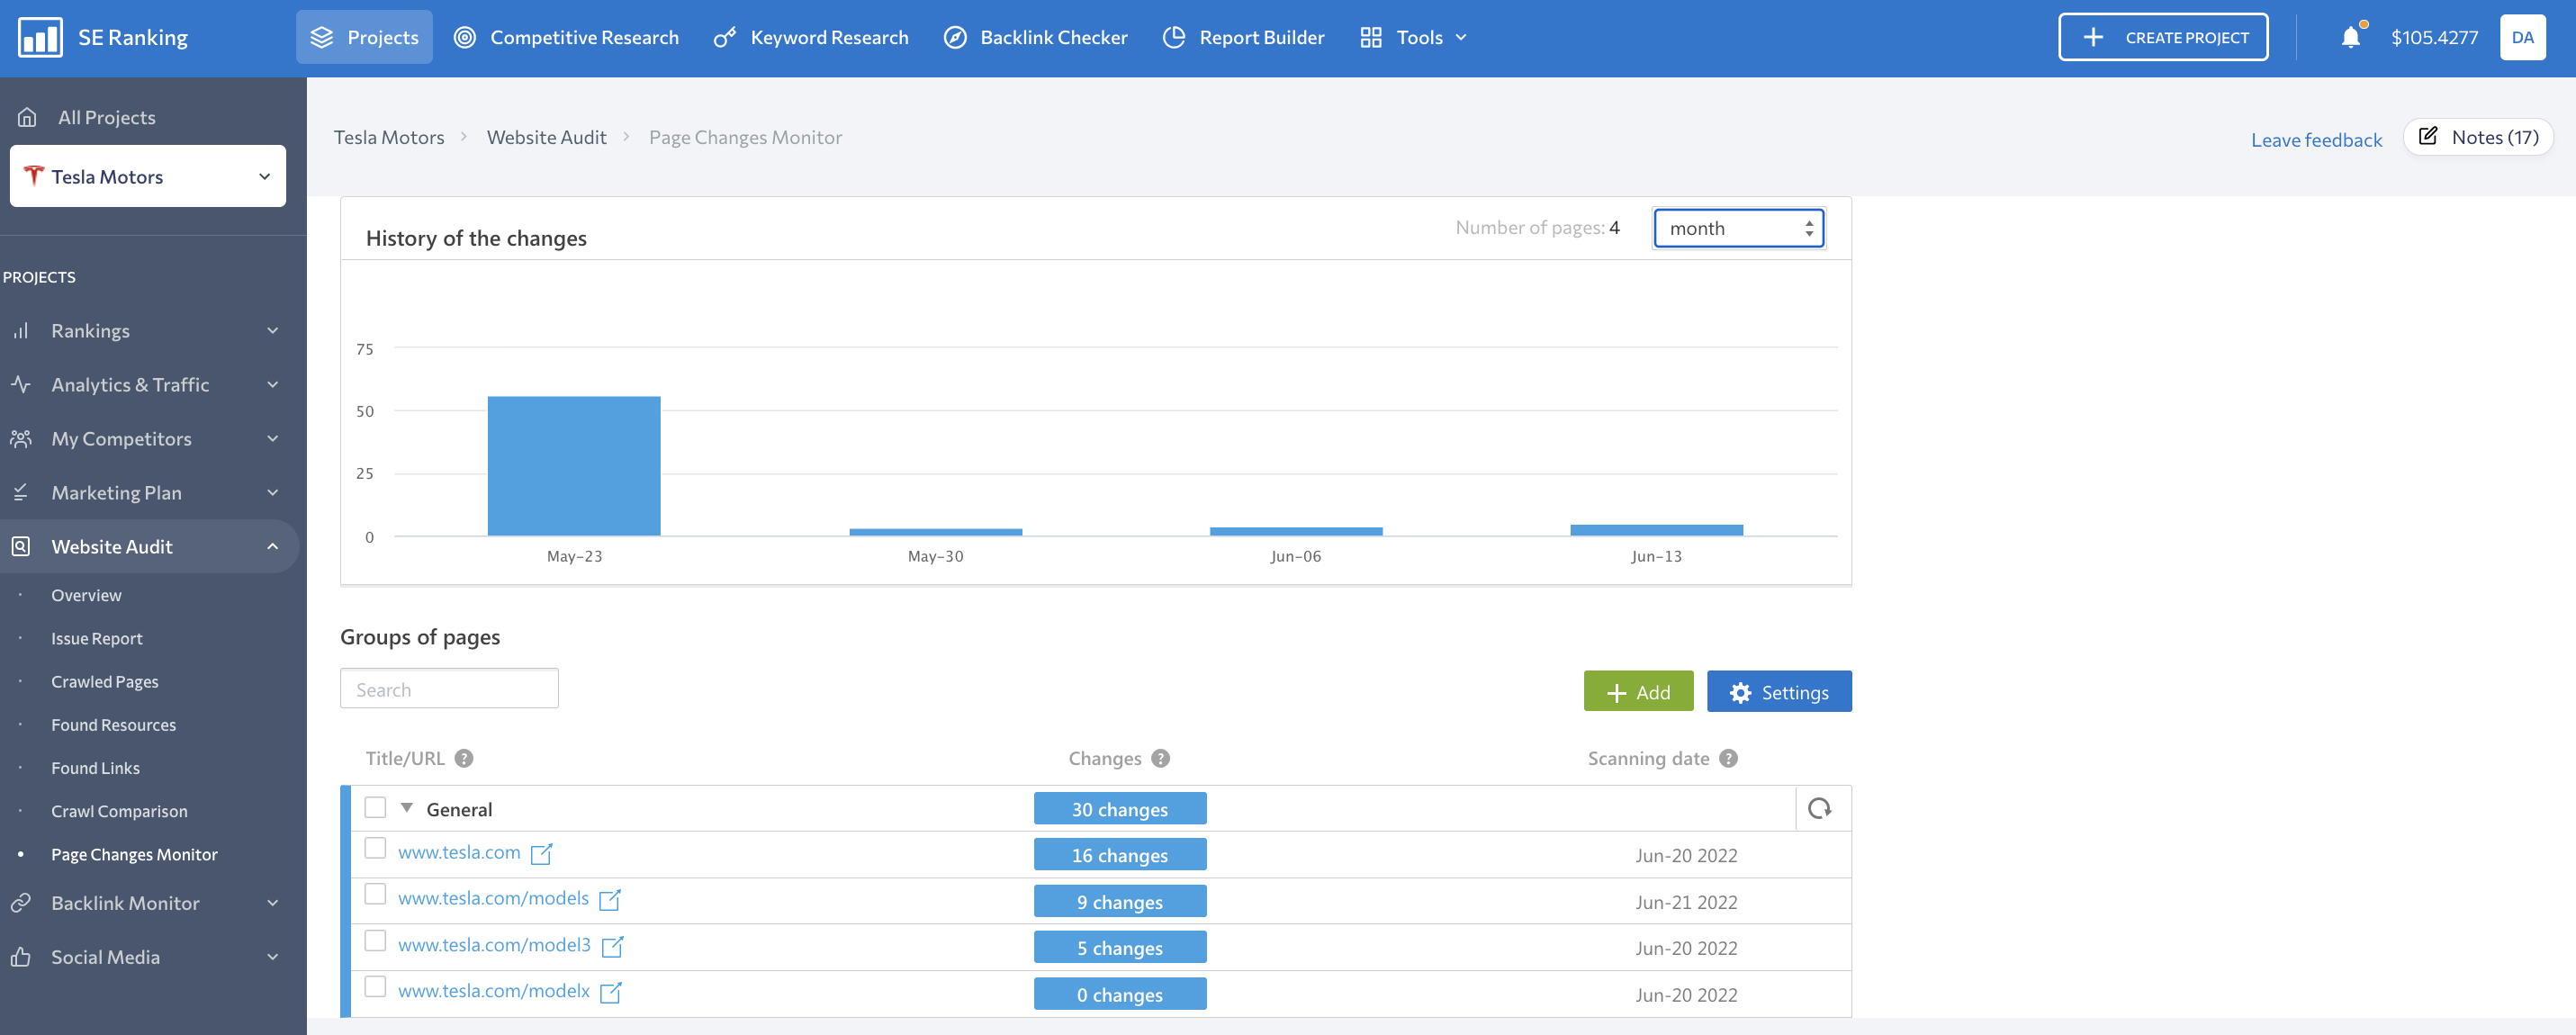The width and height of the screenshot is (2576, 1035).
Task: Open Competitive Research tab
Action: click(x=566, y=37)
